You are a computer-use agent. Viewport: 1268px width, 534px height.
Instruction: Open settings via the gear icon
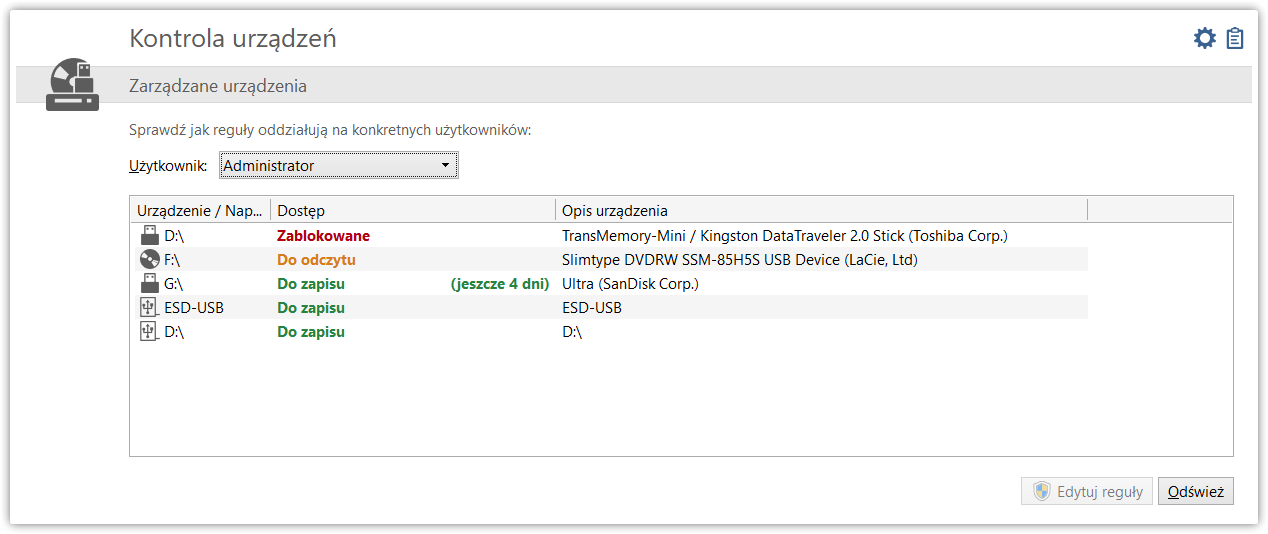click(1205, 39)
